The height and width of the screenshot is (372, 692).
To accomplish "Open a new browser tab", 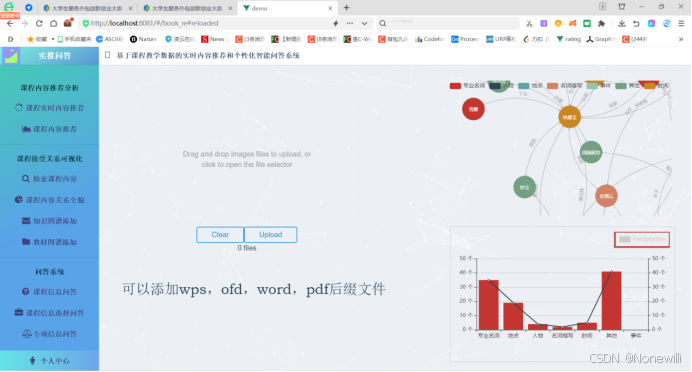I will coord(346,8).
